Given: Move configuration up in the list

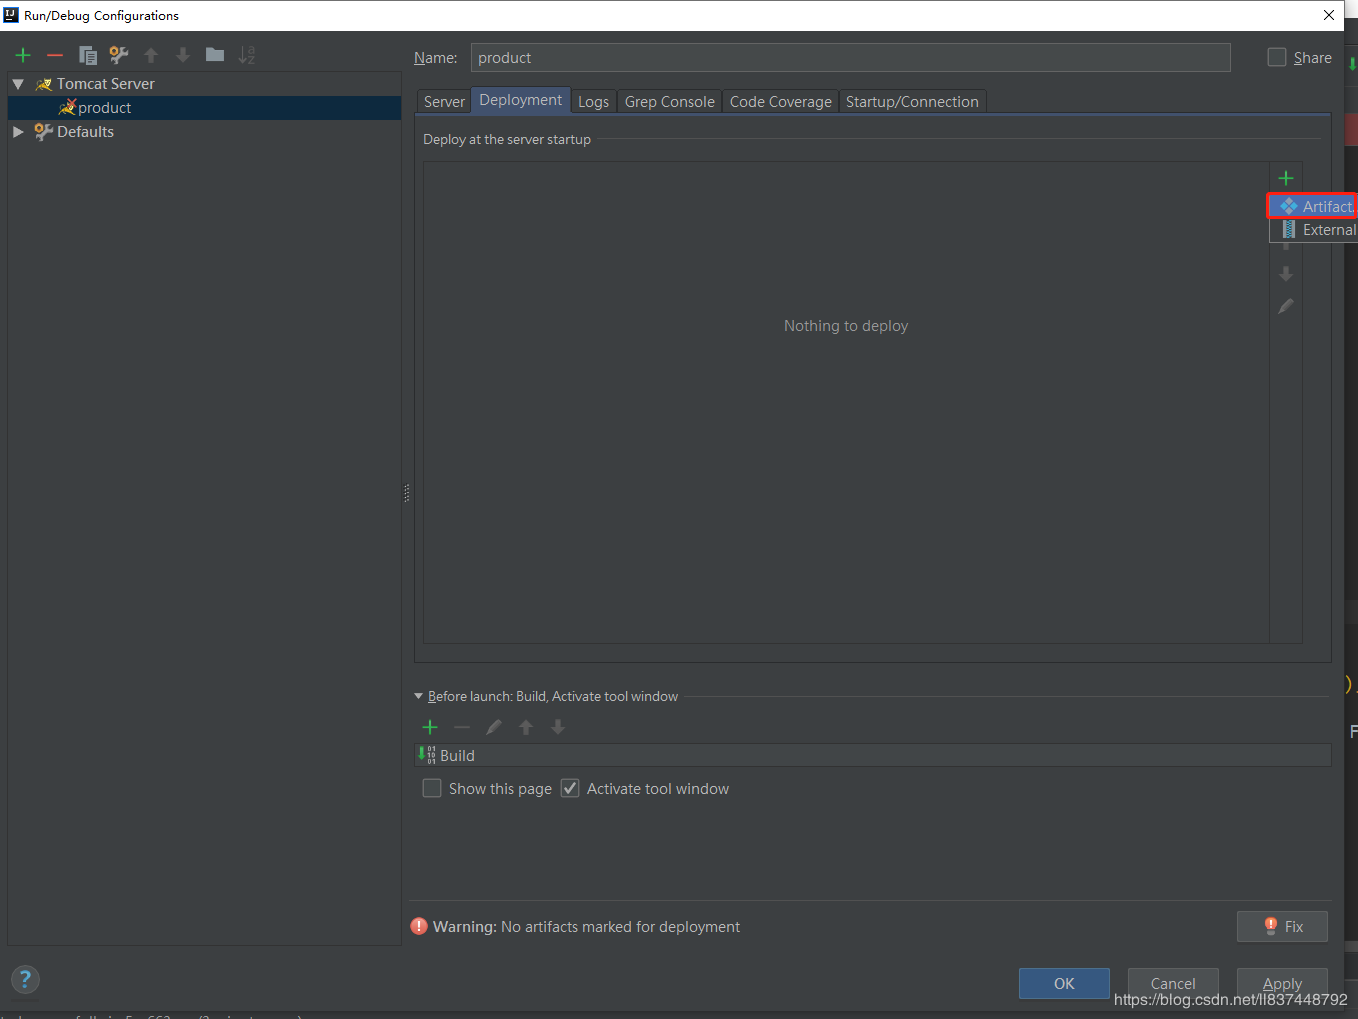Looking at the screenshot, I should (151, 55).
